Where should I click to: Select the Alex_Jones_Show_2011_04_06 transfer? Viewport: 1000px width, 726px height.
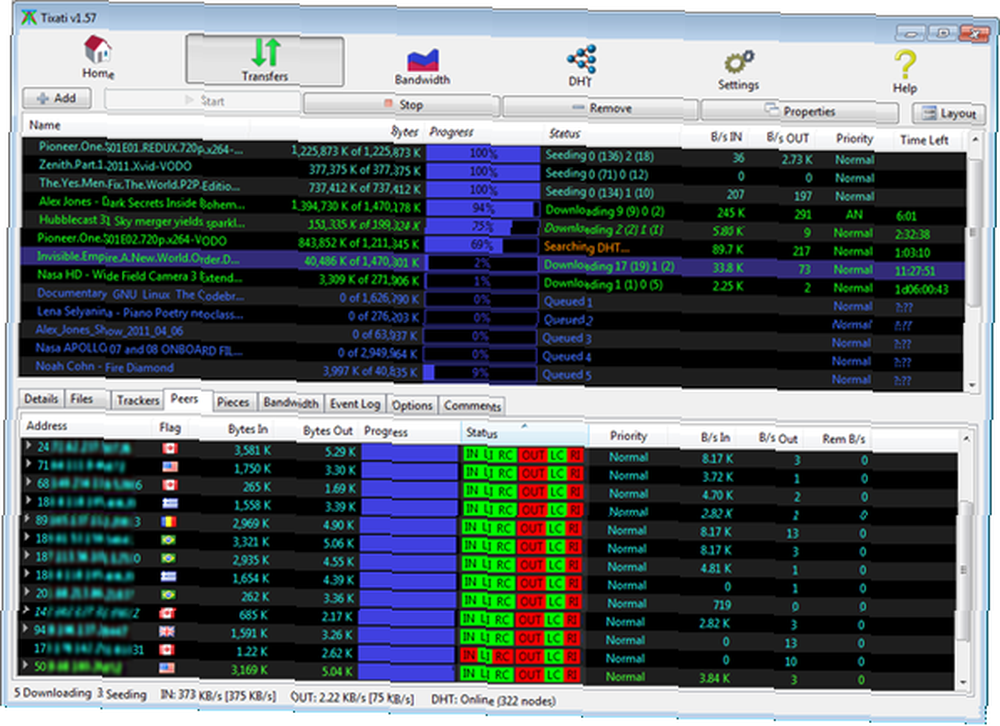pos(491,336)
